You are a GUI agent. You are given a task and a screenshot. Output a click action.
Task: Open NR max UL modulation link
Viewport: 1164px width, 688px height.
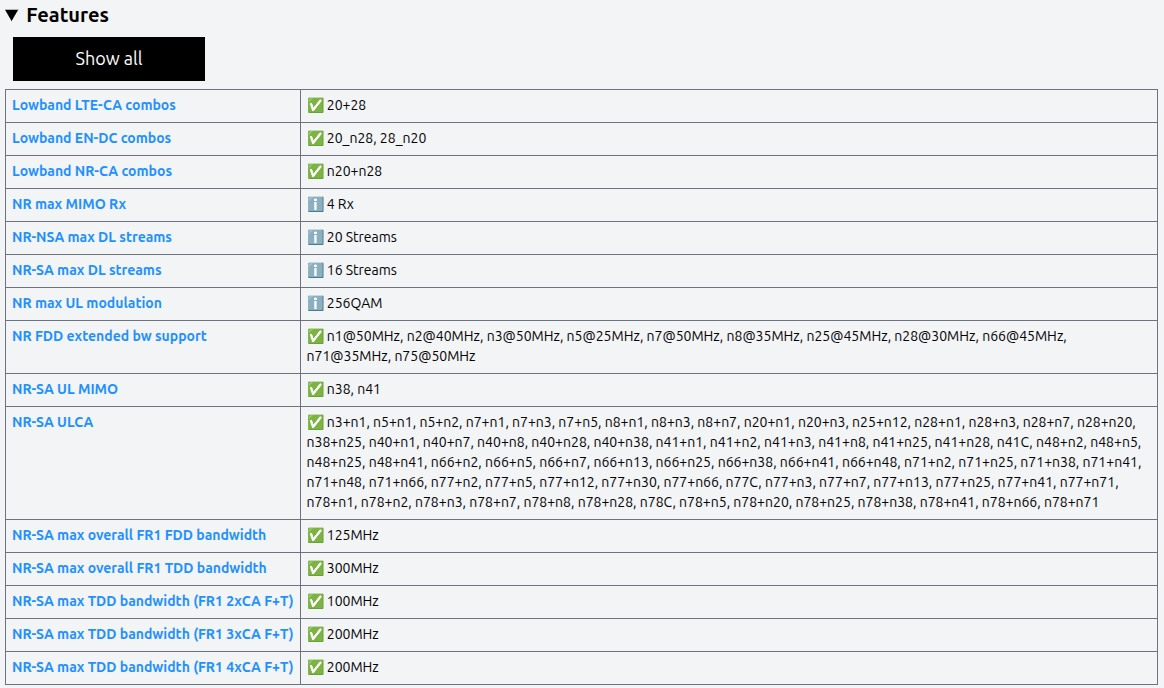click(x=87, y=303)
